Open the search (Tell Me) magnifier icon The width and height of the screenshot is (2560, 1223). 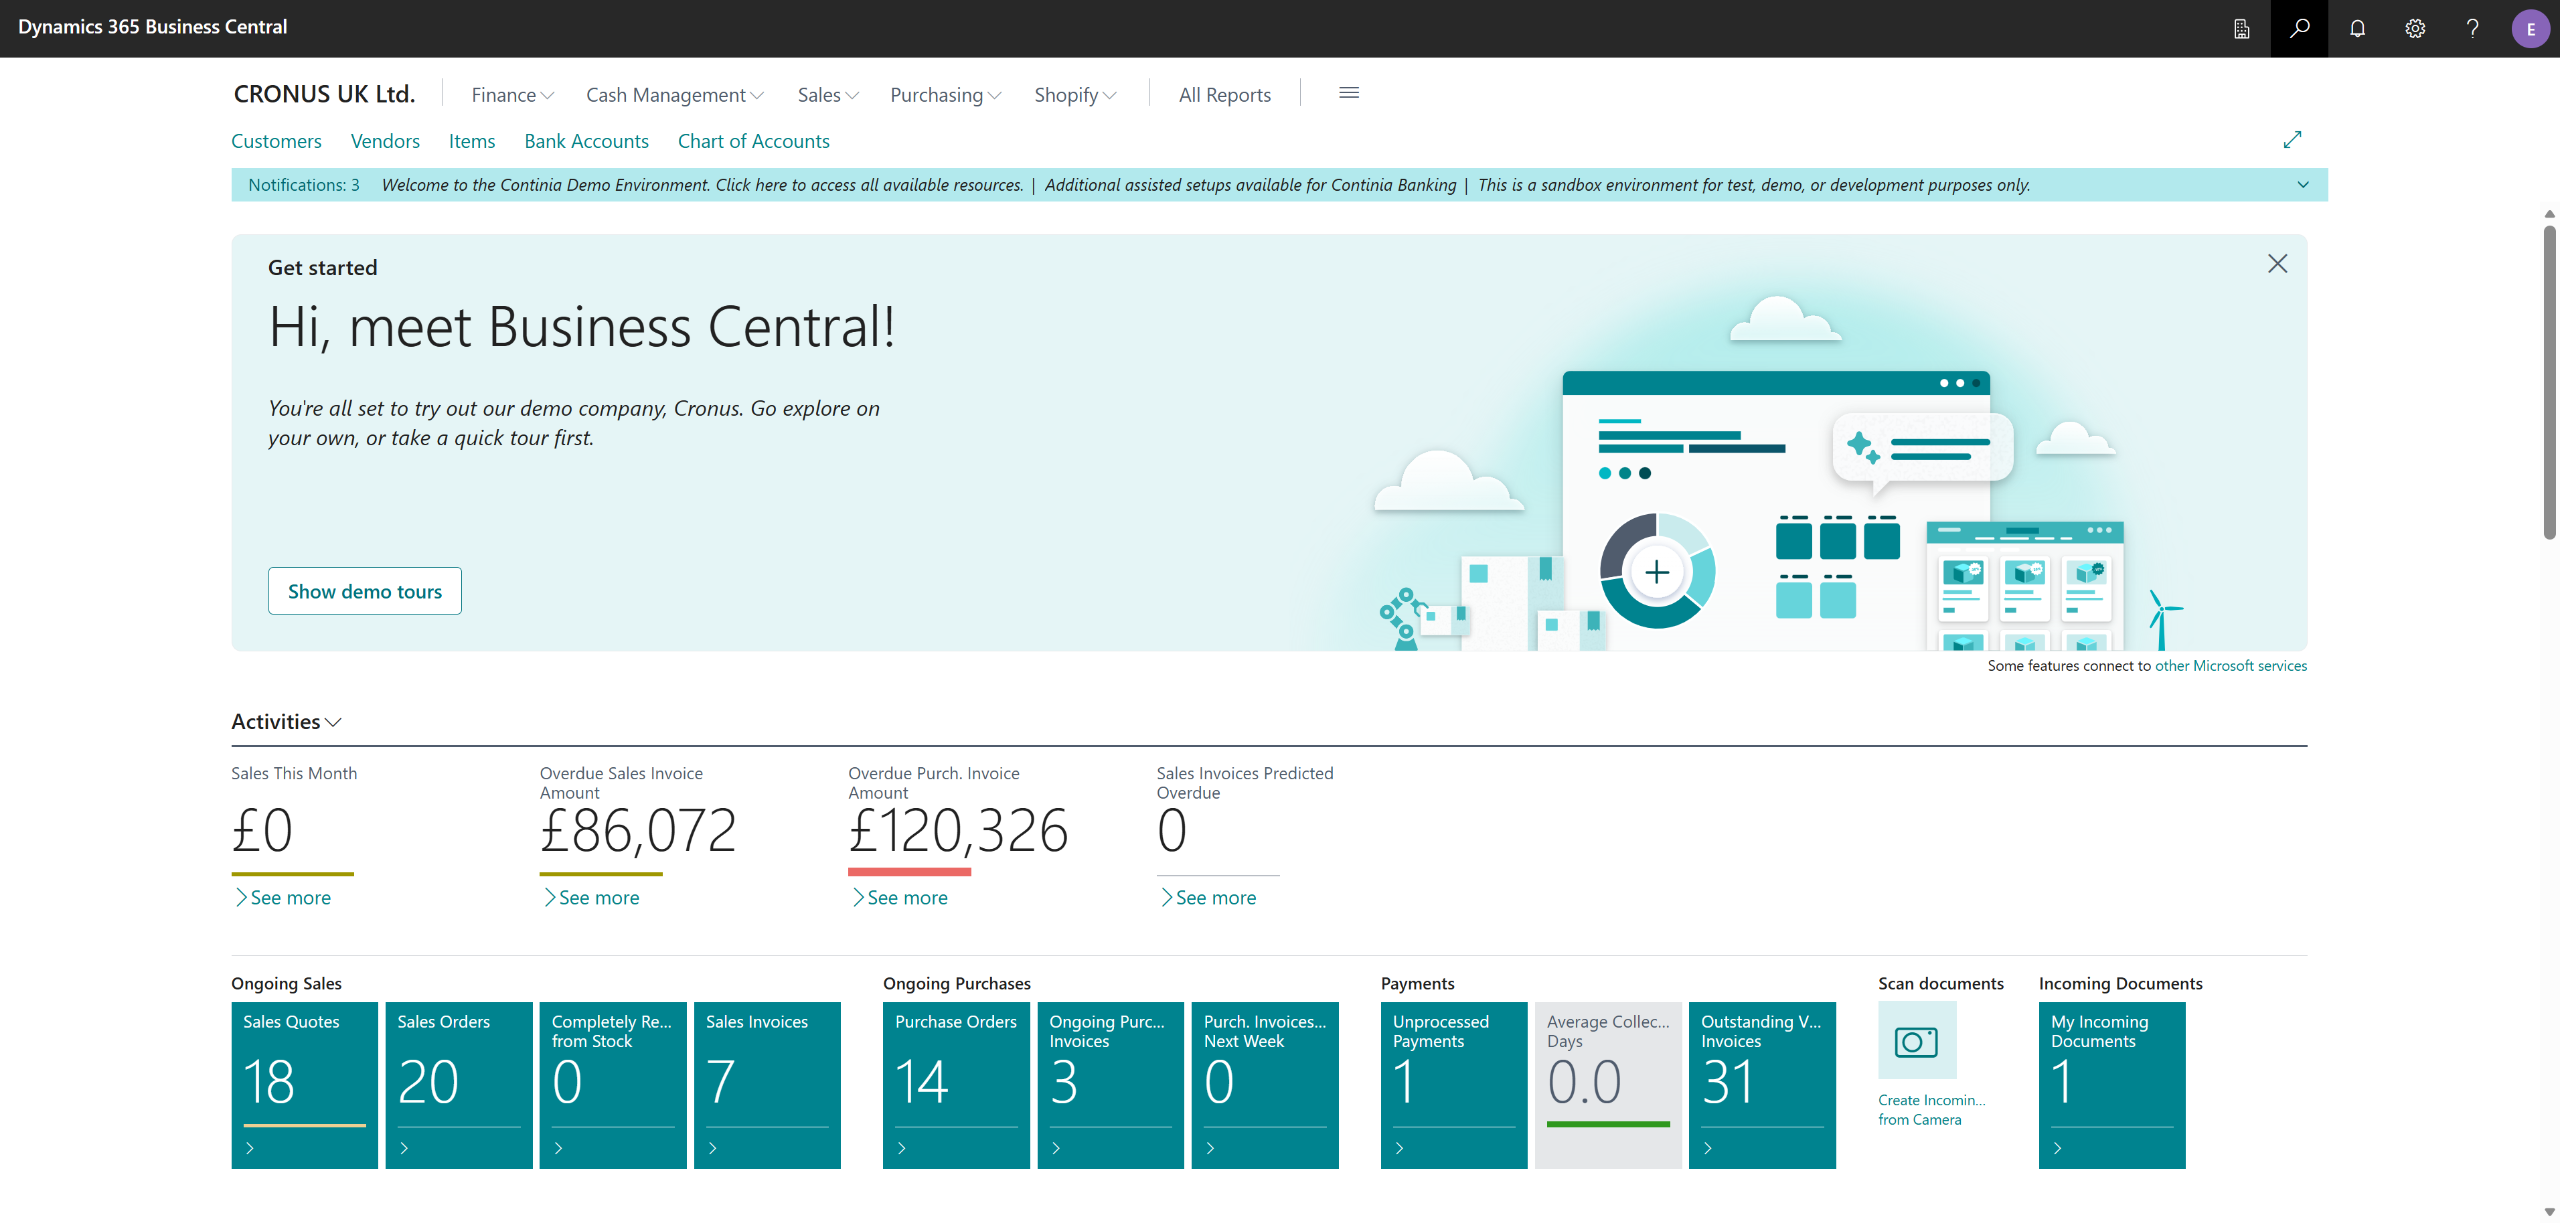[2299, 28]
